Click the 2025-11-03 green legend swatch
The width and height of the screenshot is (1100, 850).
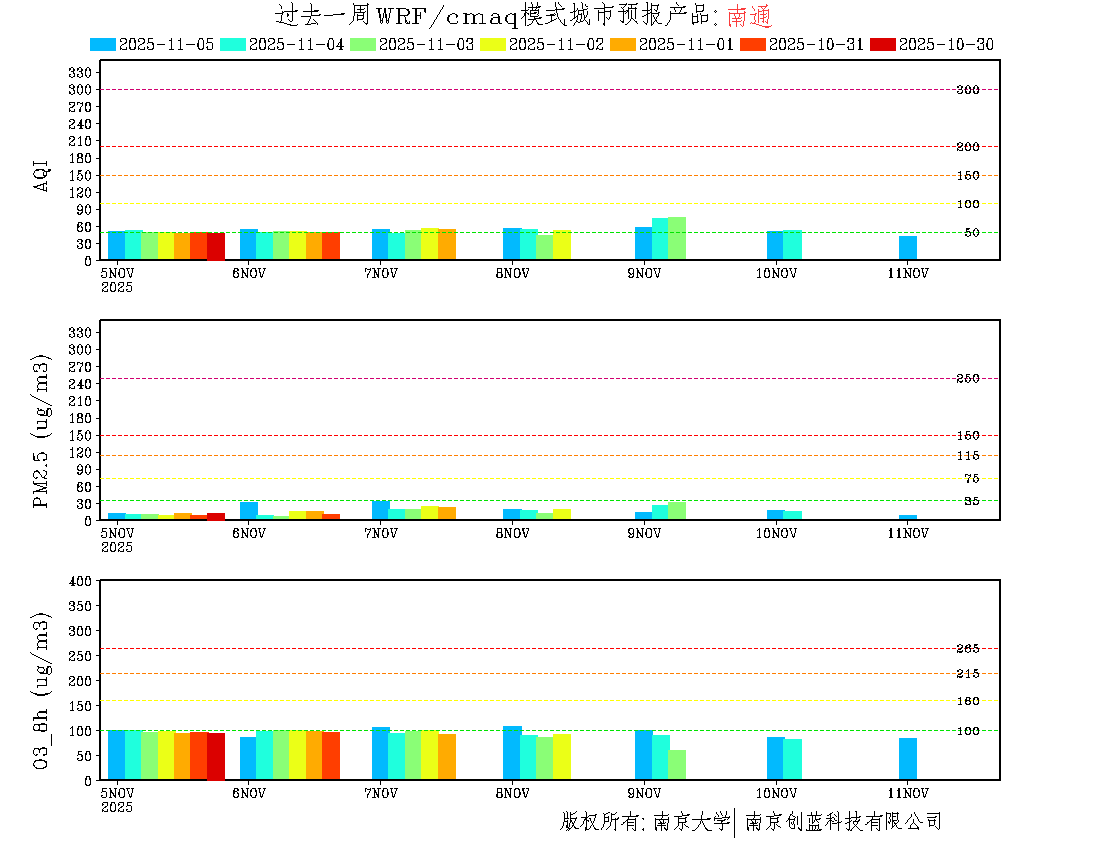[x=363, y=44]
